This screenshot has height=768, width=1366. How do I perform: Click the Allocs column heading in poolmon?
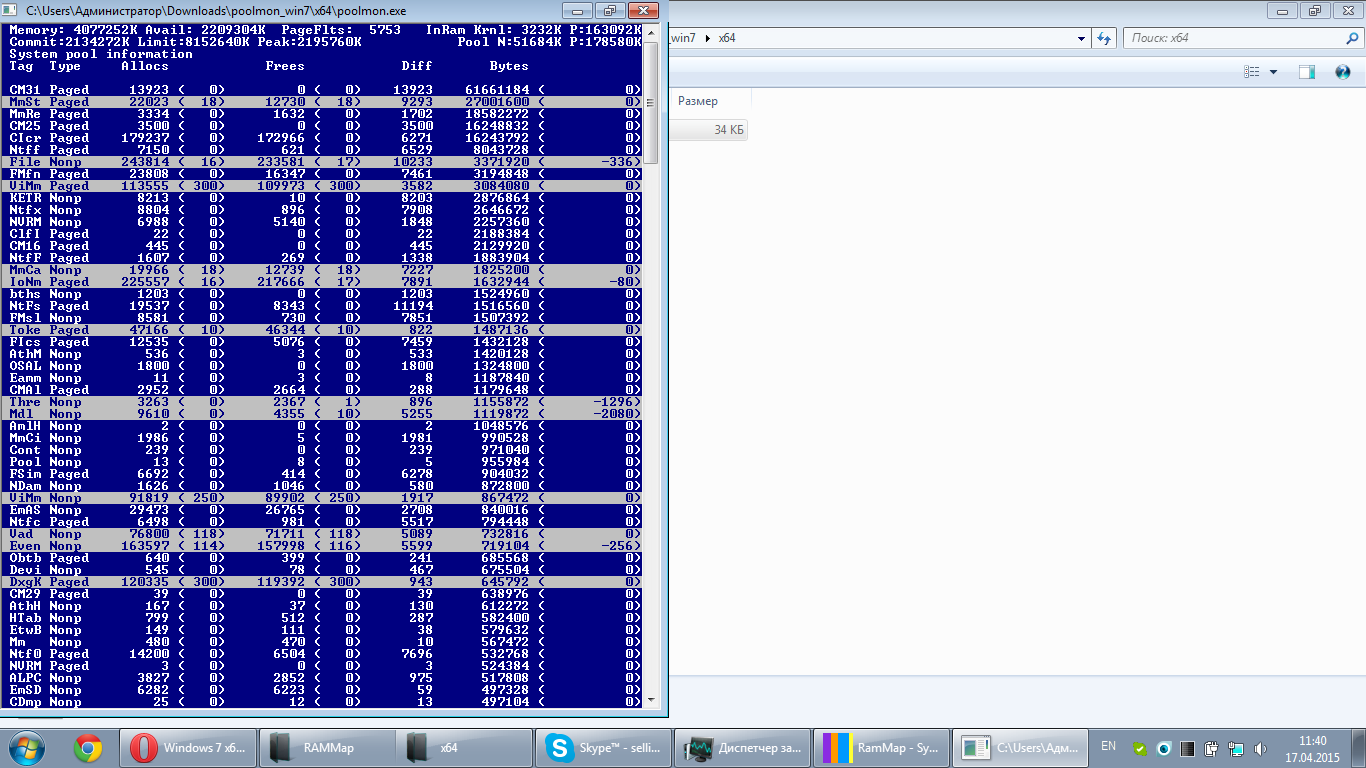(x=145, y=66)
